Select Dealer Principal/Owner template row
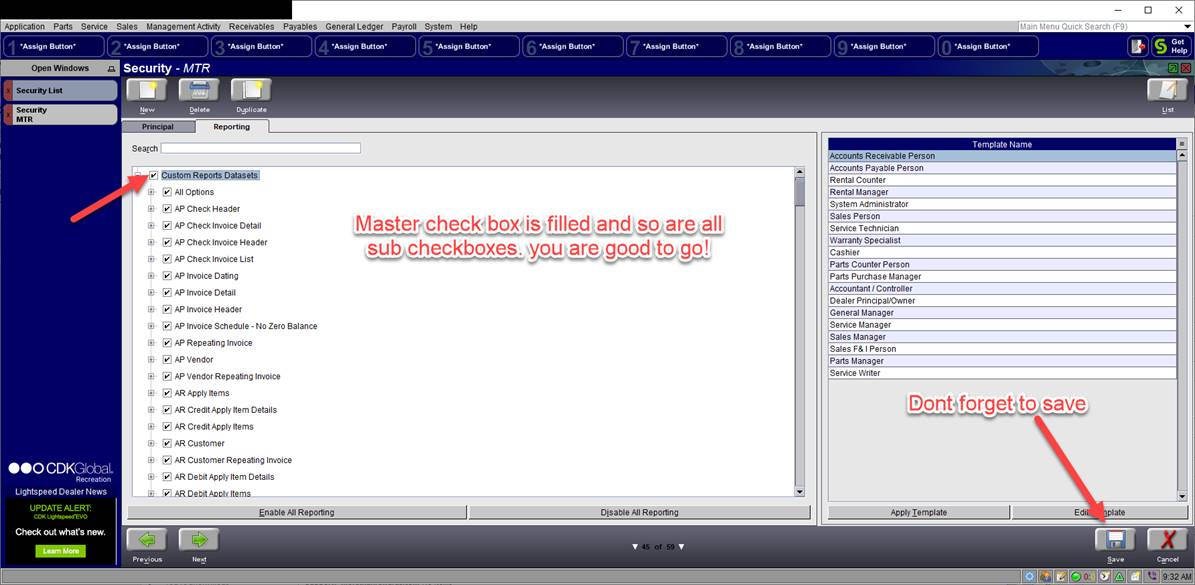 (1003, 301)
